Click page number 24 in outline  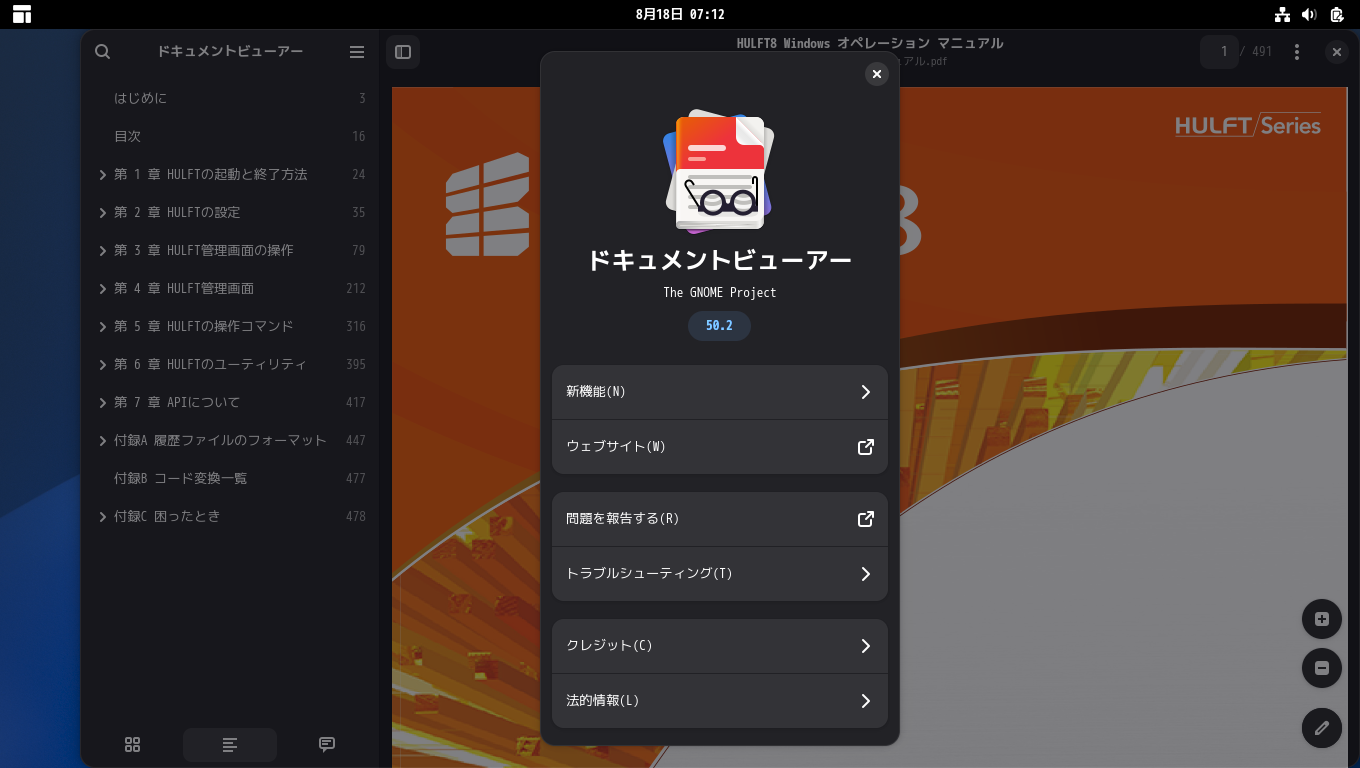coord(358,175)
